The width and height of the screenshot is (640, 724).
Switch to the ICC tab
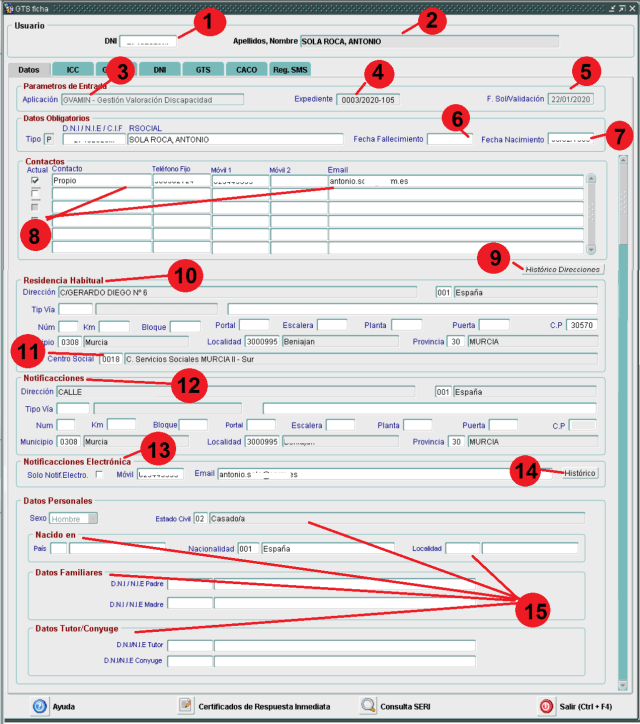coord(73,69)
